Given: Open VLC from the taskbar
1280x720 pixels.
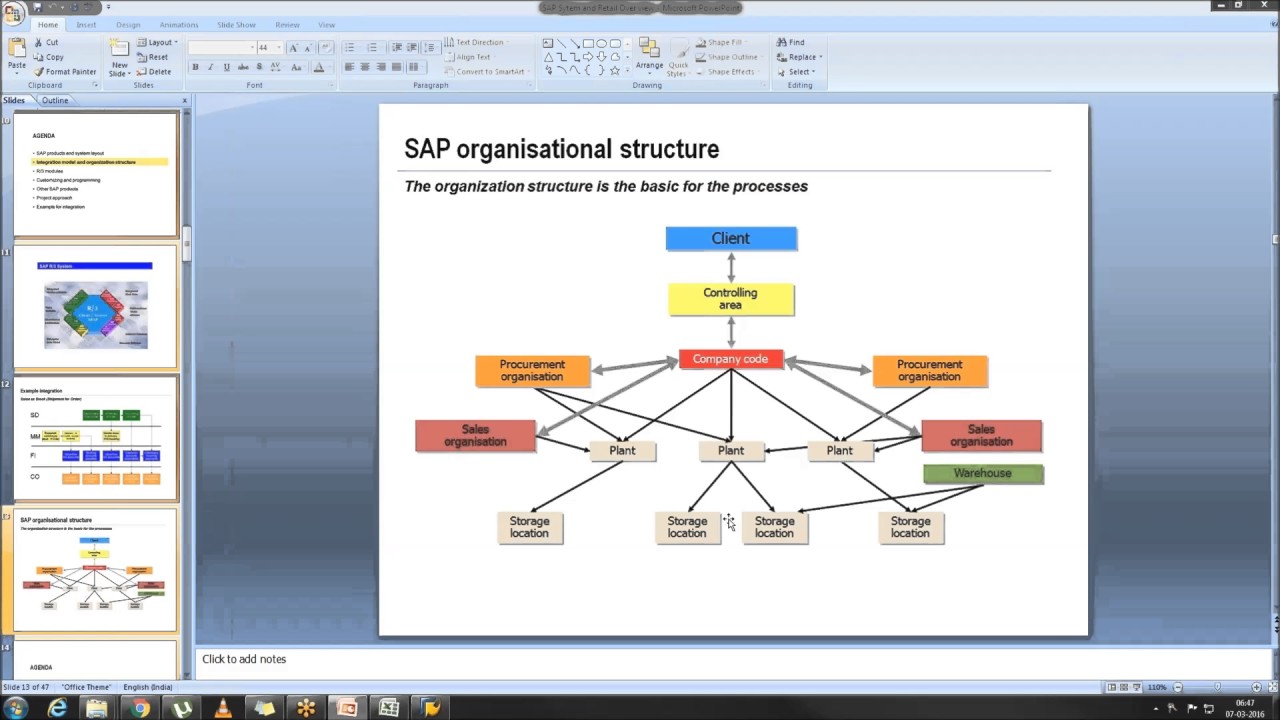Looking at the screenshot, I should click(223, 708).
